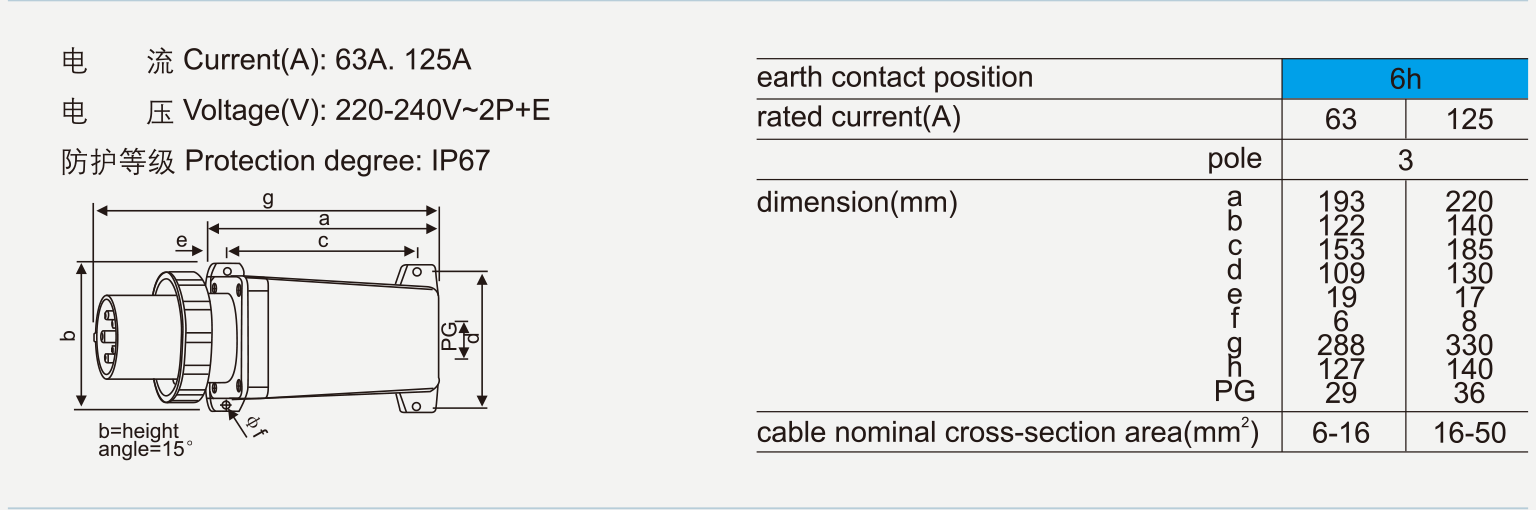This screenshot has height=510, width=1536.
Task: Click the 'dimension(mm)' row label
Action: point(857,203)
